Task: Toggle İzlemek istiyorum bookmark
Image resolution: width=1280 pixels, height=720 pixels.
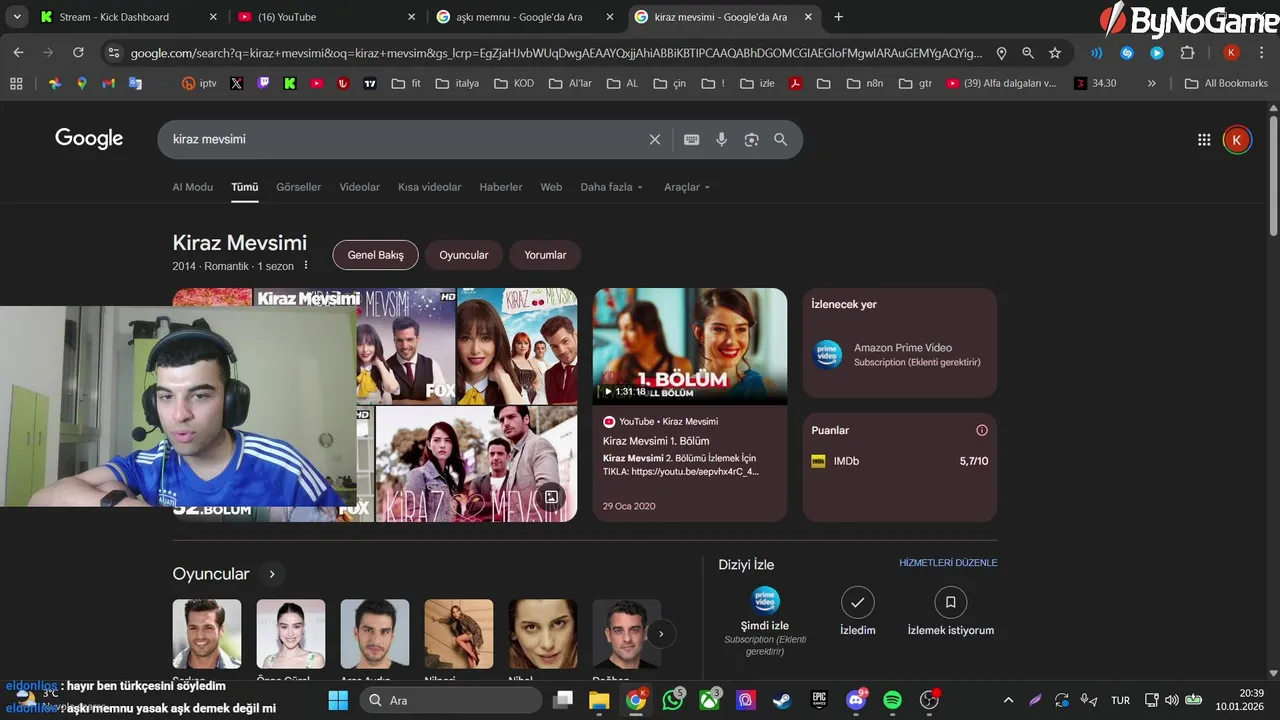Action: 950,611
